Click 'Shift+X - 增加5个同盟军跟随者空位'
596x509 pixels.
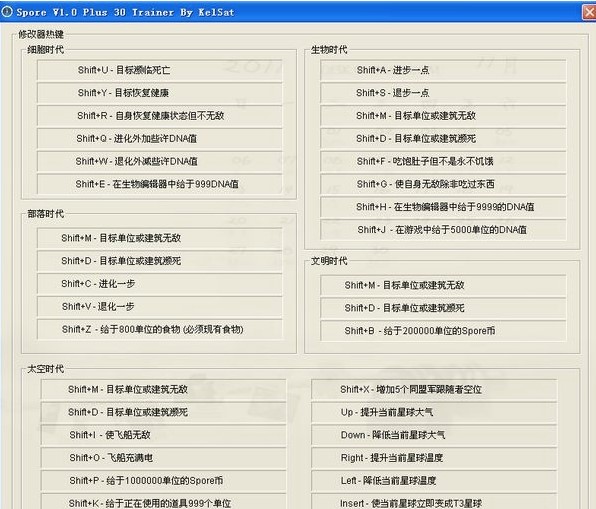click(434, 389)
